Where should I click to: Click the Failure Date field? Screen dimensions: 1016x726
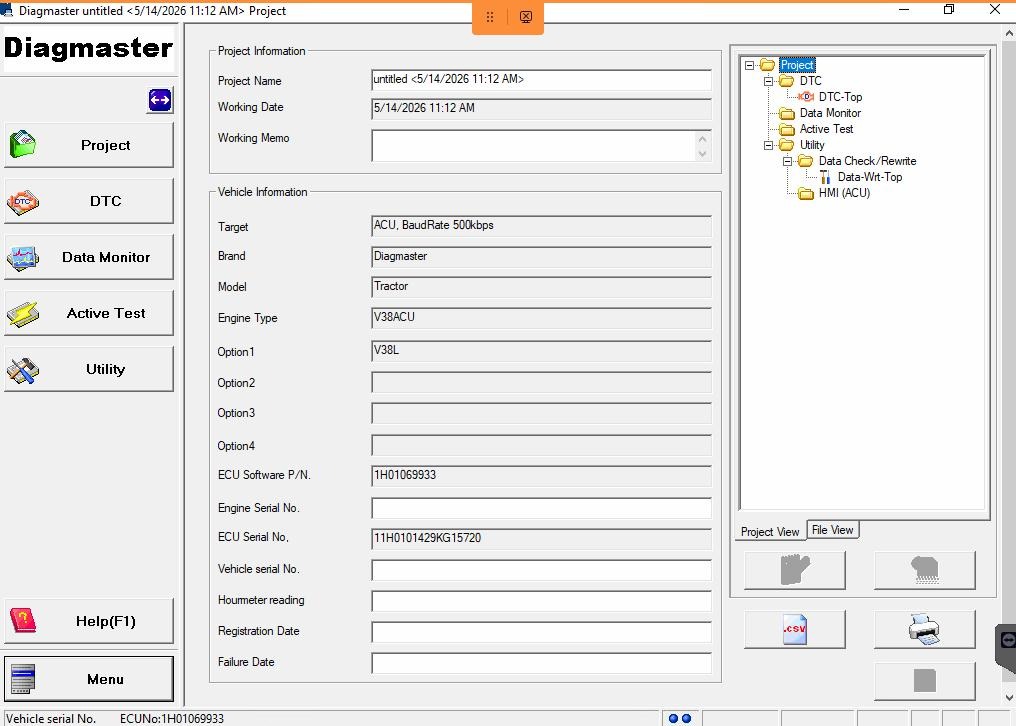point(541,663)
